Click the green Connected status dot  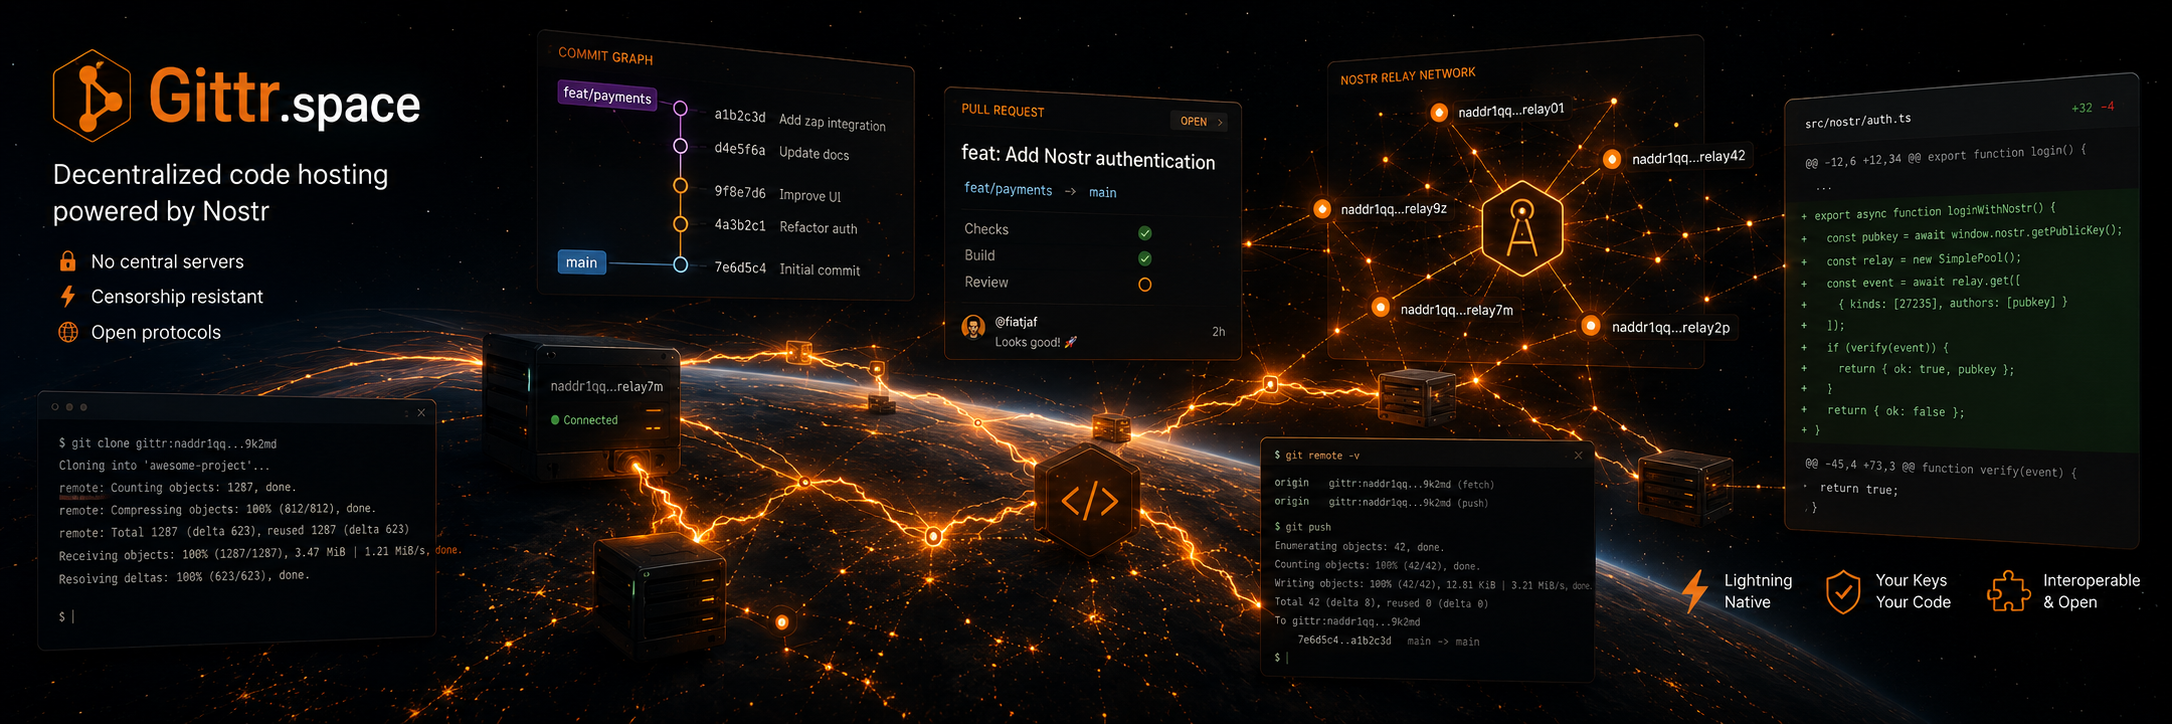click(555, 420)
